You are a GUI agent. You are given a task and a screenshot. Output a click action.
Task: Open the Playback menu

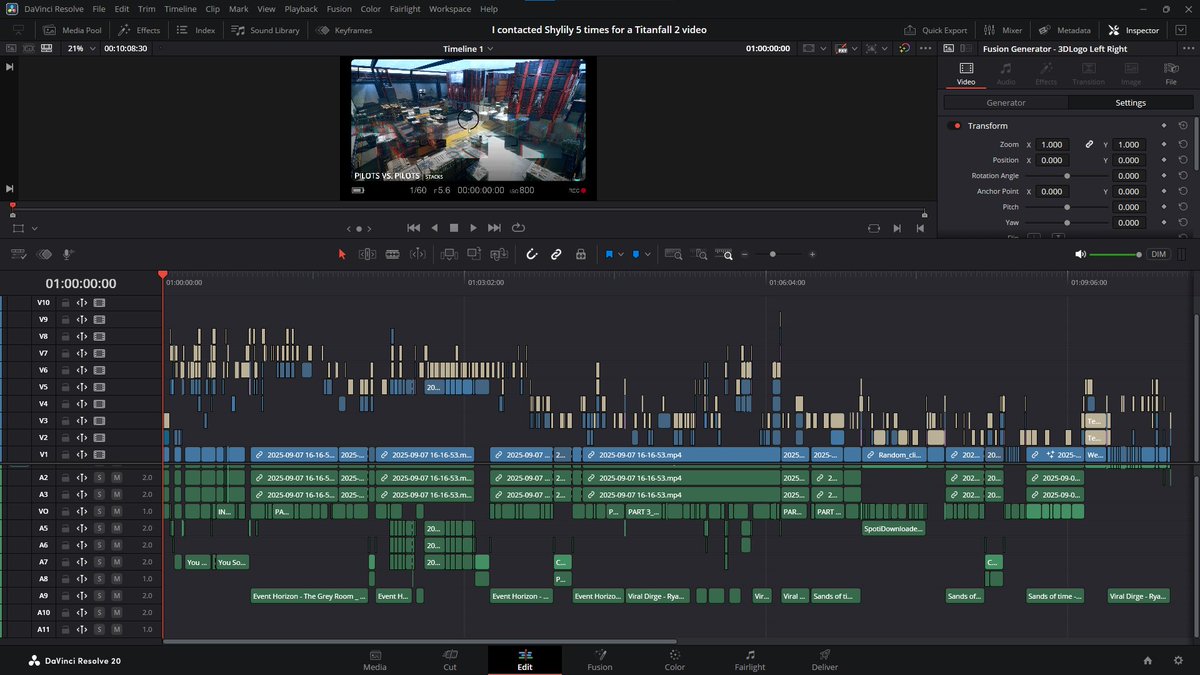click(301, 9)
